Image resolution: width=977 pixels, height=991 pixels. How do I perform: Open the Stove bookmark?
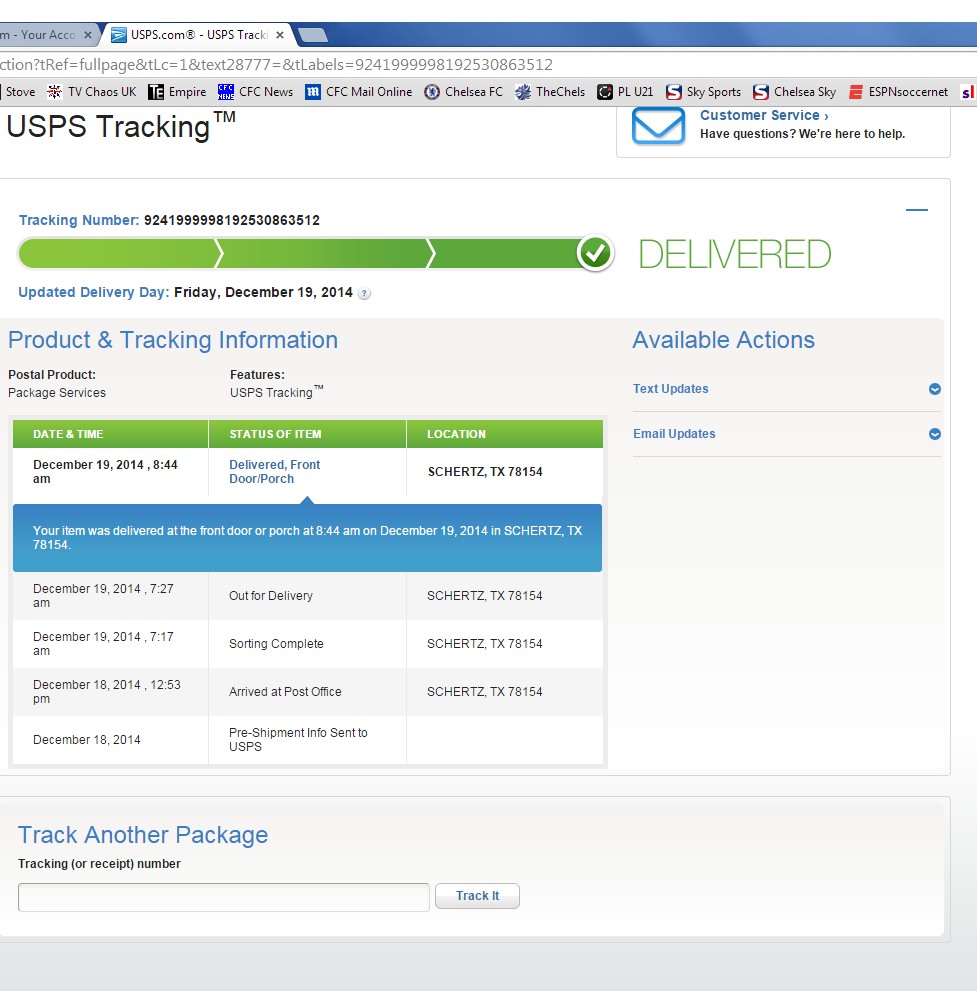pos(20,92)
